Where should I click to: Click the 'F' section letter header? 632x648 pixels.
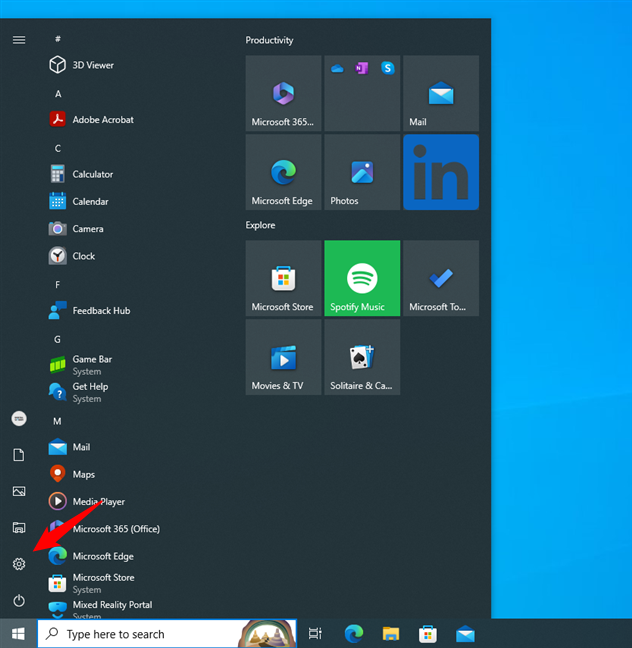click(x=57, y=284)
